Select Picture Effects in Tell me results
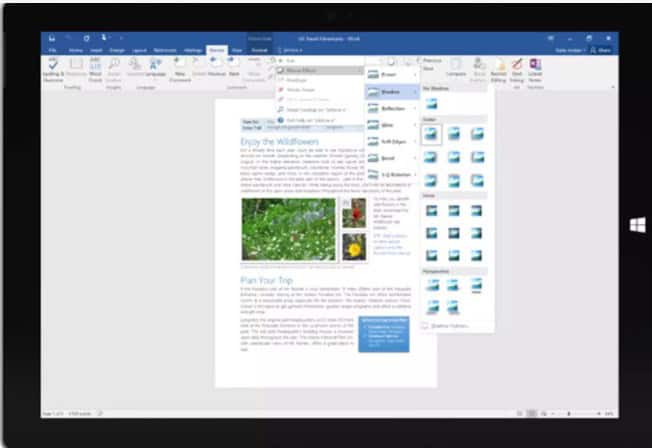This screenshot has width=652, height=448. 319,71
